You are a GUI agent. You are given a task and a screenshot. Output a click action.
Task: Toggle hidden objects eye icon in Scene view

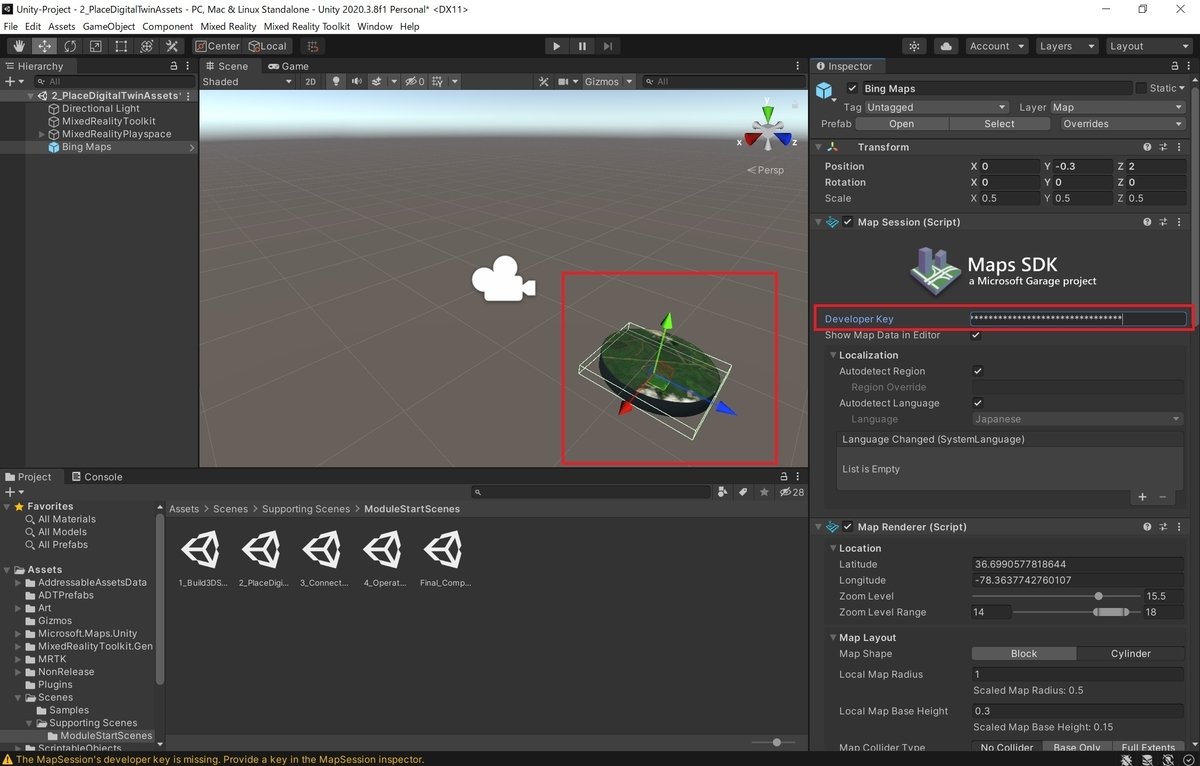click(x=412, y=81)
